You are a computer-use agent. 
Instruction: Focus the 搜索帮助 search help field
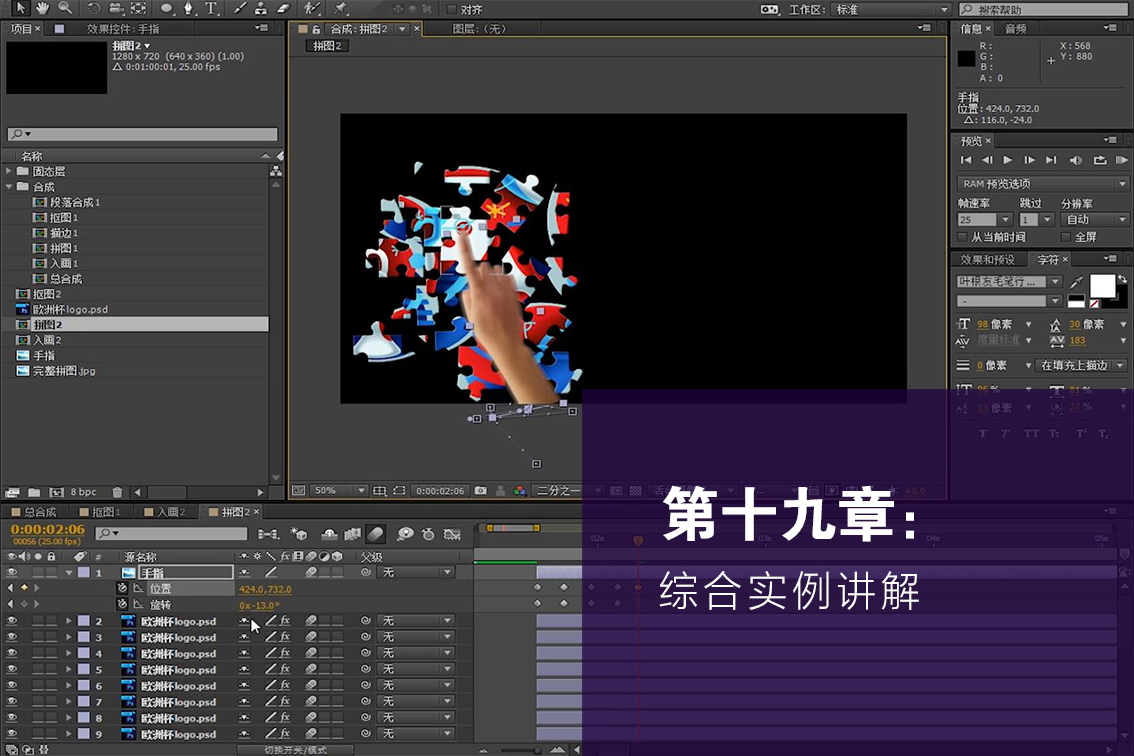click(x=1044, y=9)
